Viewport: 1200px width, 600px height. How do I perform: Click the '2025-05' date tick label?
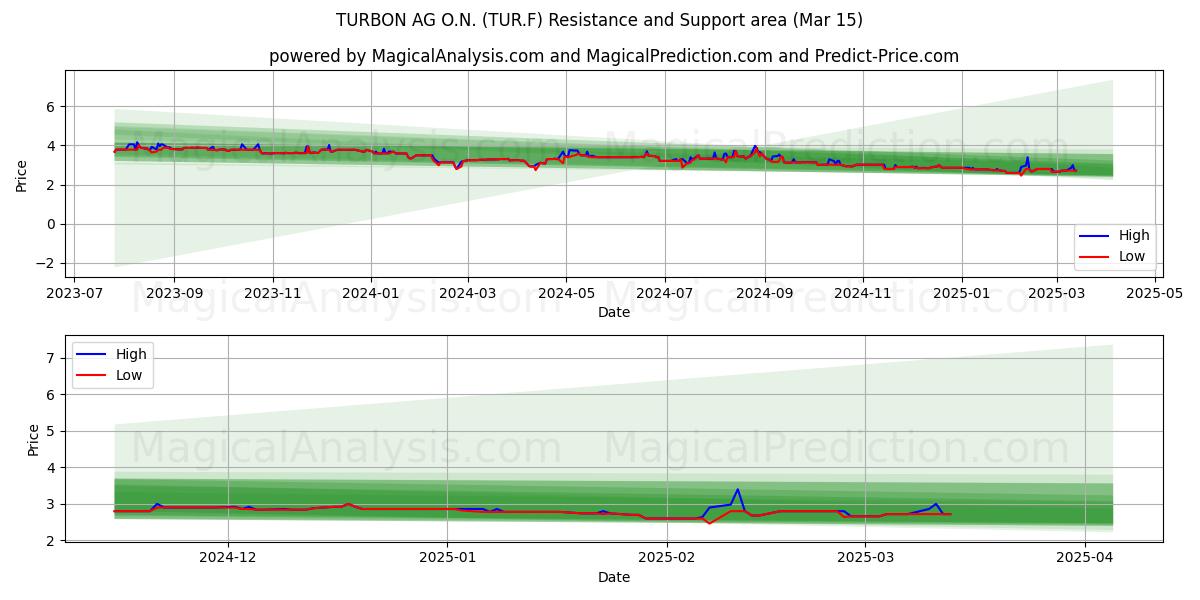(1155, 294)
